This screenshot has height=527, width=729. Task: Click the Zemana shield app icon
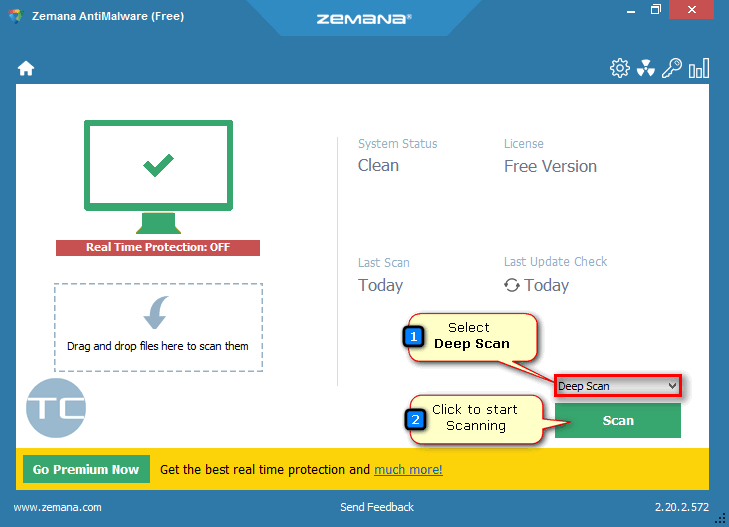tap(16, 16)
